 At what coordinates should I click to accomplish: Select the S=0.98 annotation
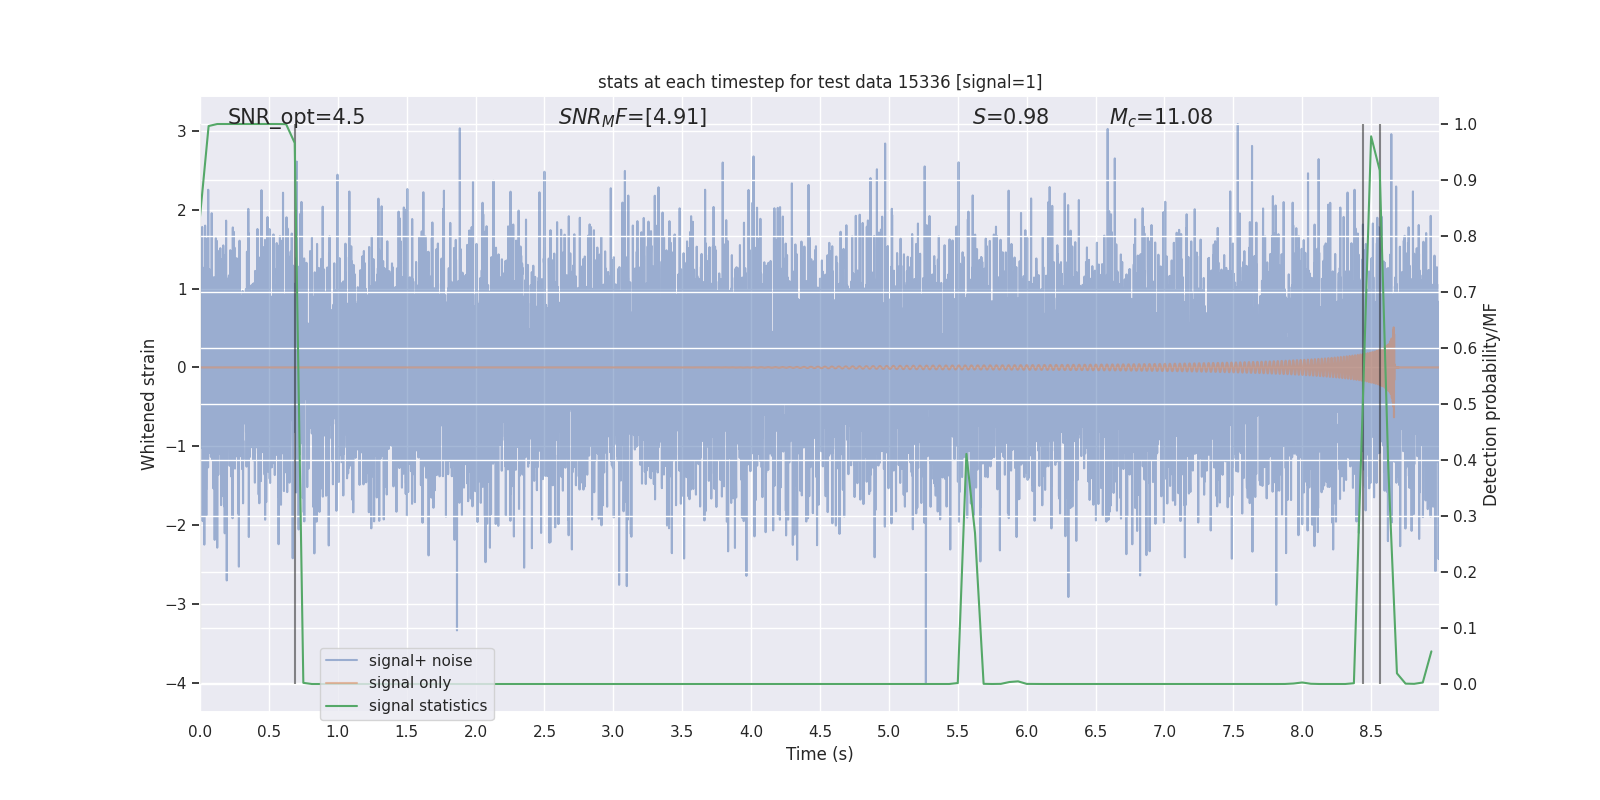(1011, 117)
